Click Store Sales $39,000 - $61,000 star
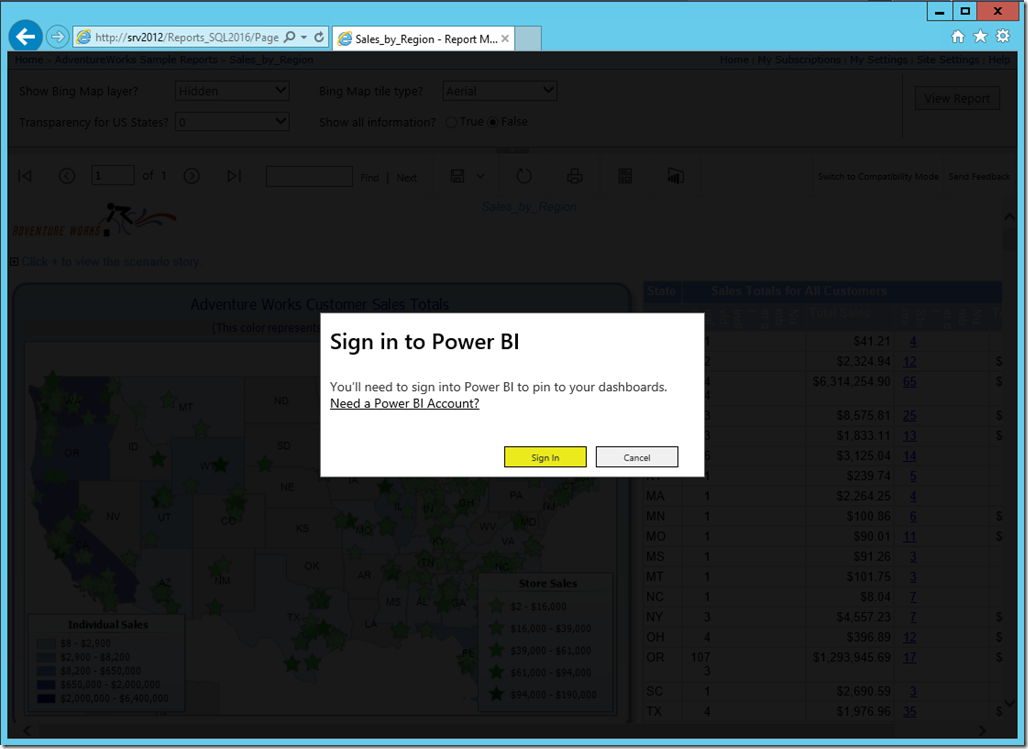 [x=497, y=650]
